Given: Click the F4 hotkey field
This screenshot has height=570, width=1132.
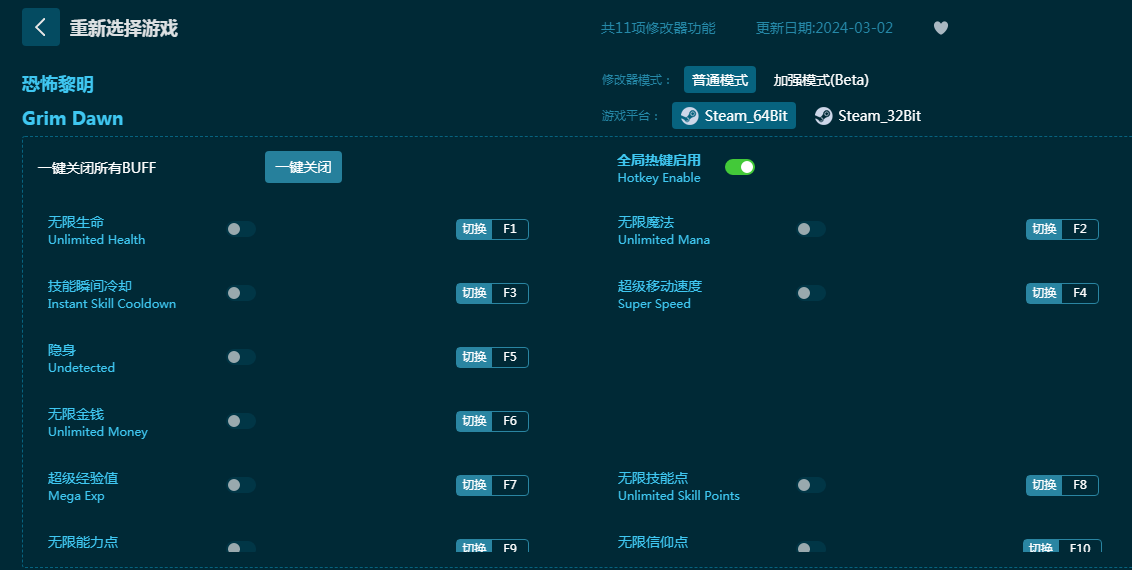Looking at the screenshot, I should click(1080, 293).
